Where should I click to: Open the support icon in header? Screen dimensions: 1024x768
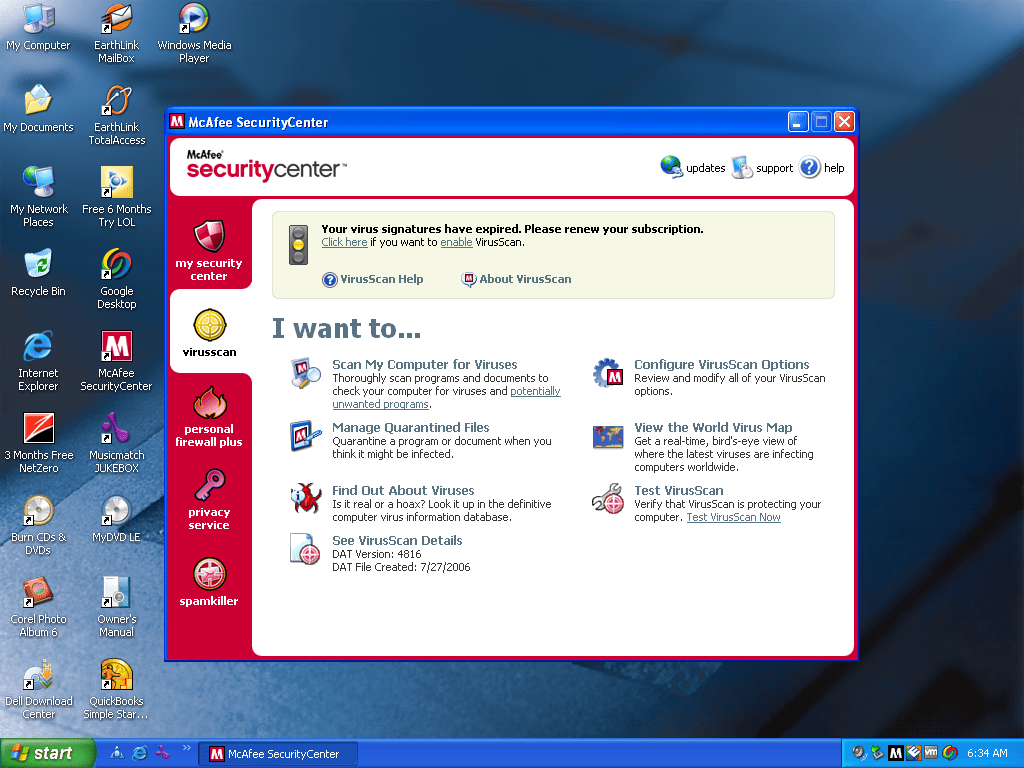742,167
